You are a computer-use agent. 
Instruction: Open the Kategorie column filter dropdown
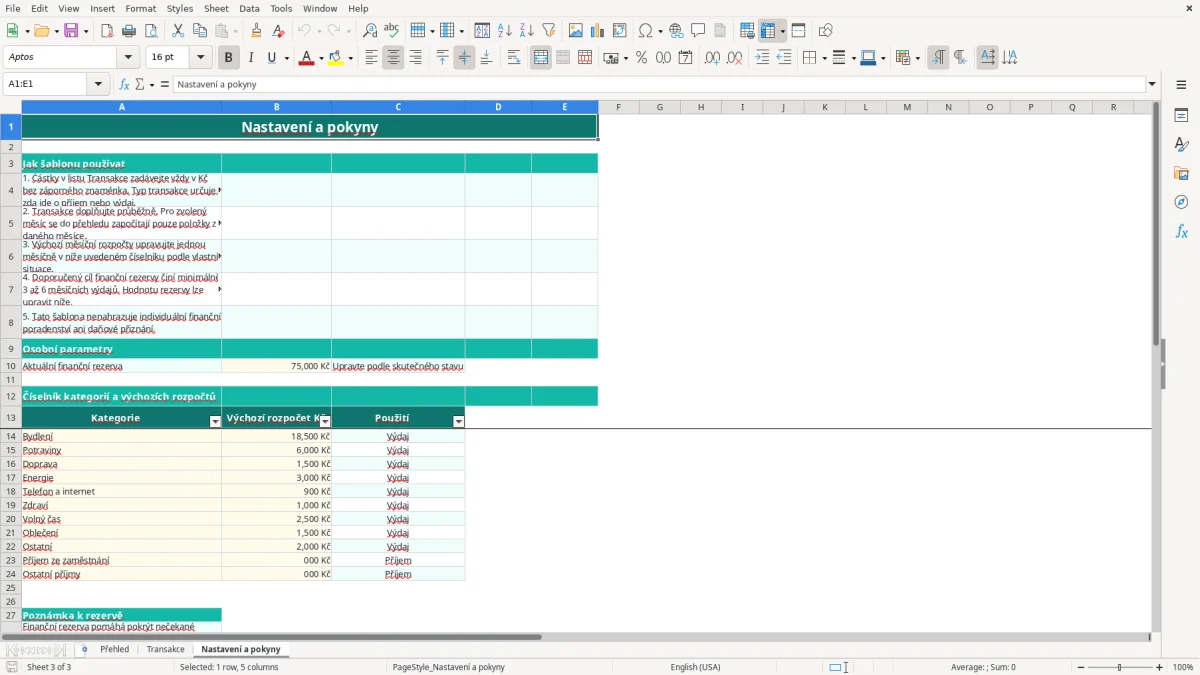[215, 422]
